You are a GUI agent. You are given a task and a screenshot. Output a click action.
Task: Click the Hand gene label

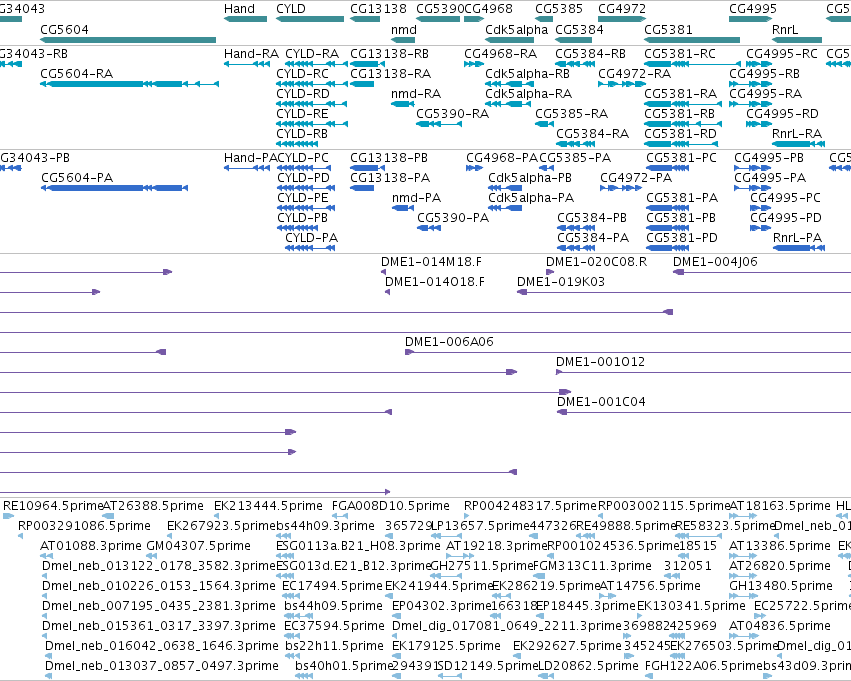239,9
